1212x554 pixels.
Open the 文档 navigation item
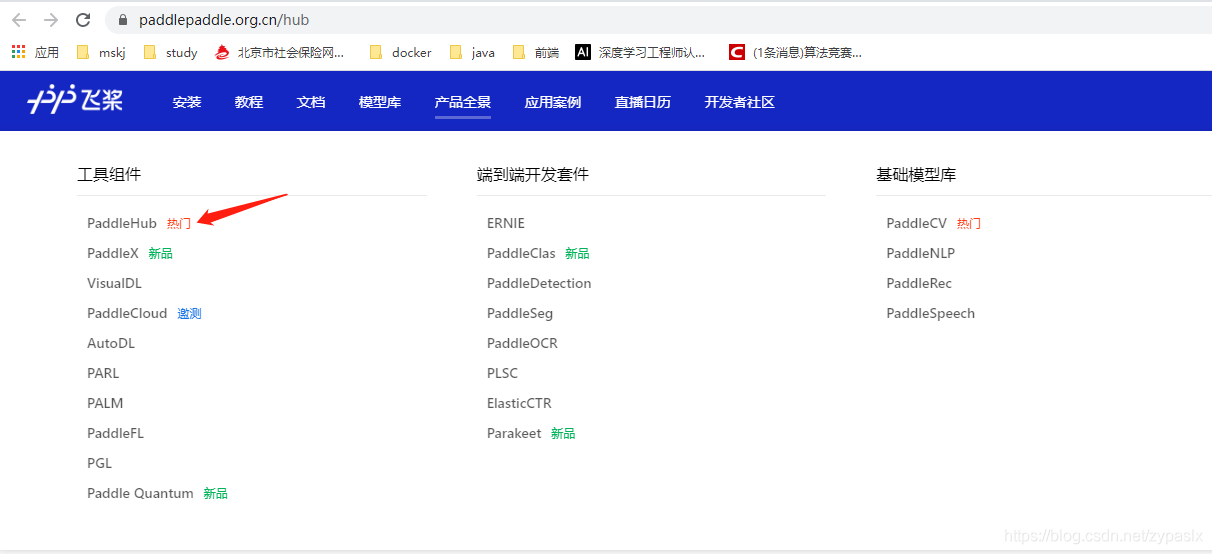tap(311, 102)
